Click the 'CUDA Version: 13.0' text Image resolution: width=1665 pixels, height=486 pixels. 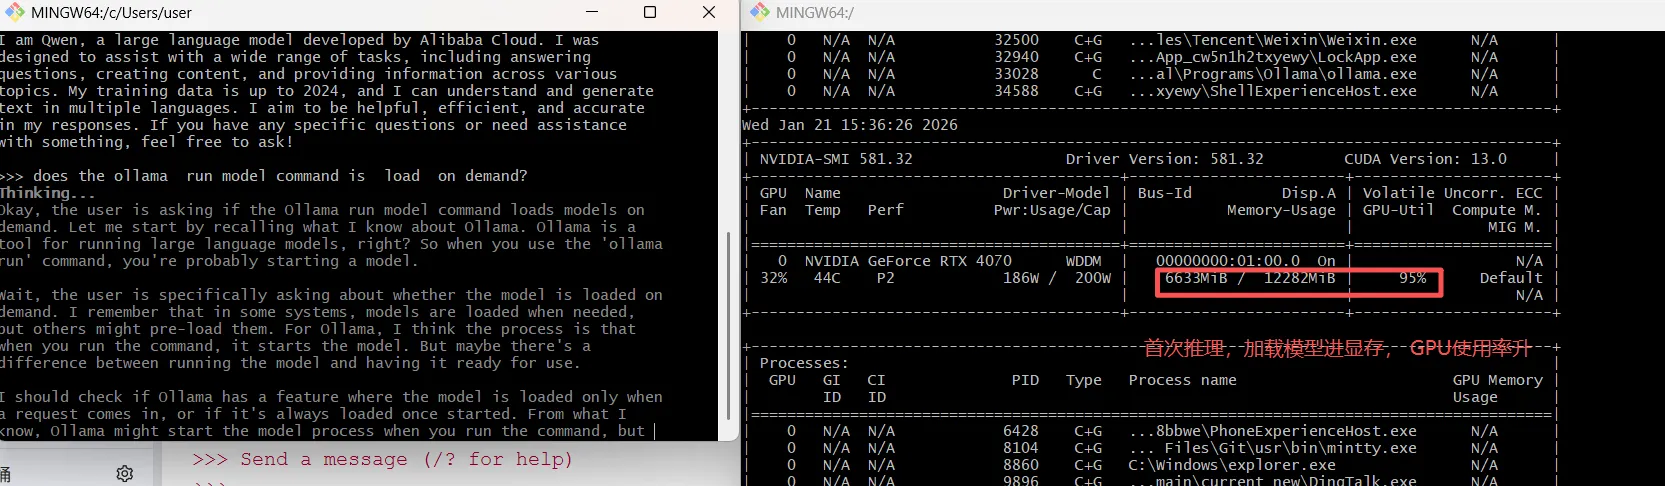point(1425,159)
